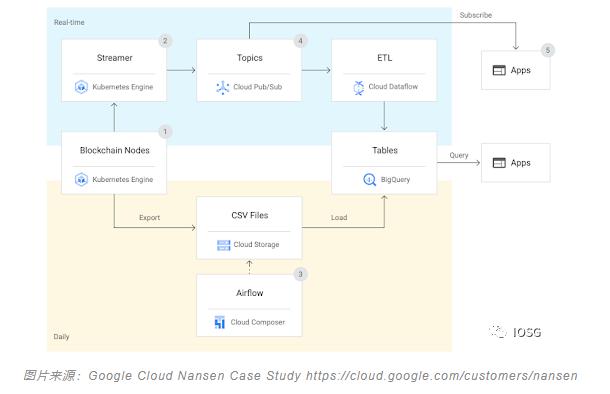The width and height of the screenshot is (610, 394).
Task: Click window icon in Apps box numbered 5
Action: pos(499,70)
